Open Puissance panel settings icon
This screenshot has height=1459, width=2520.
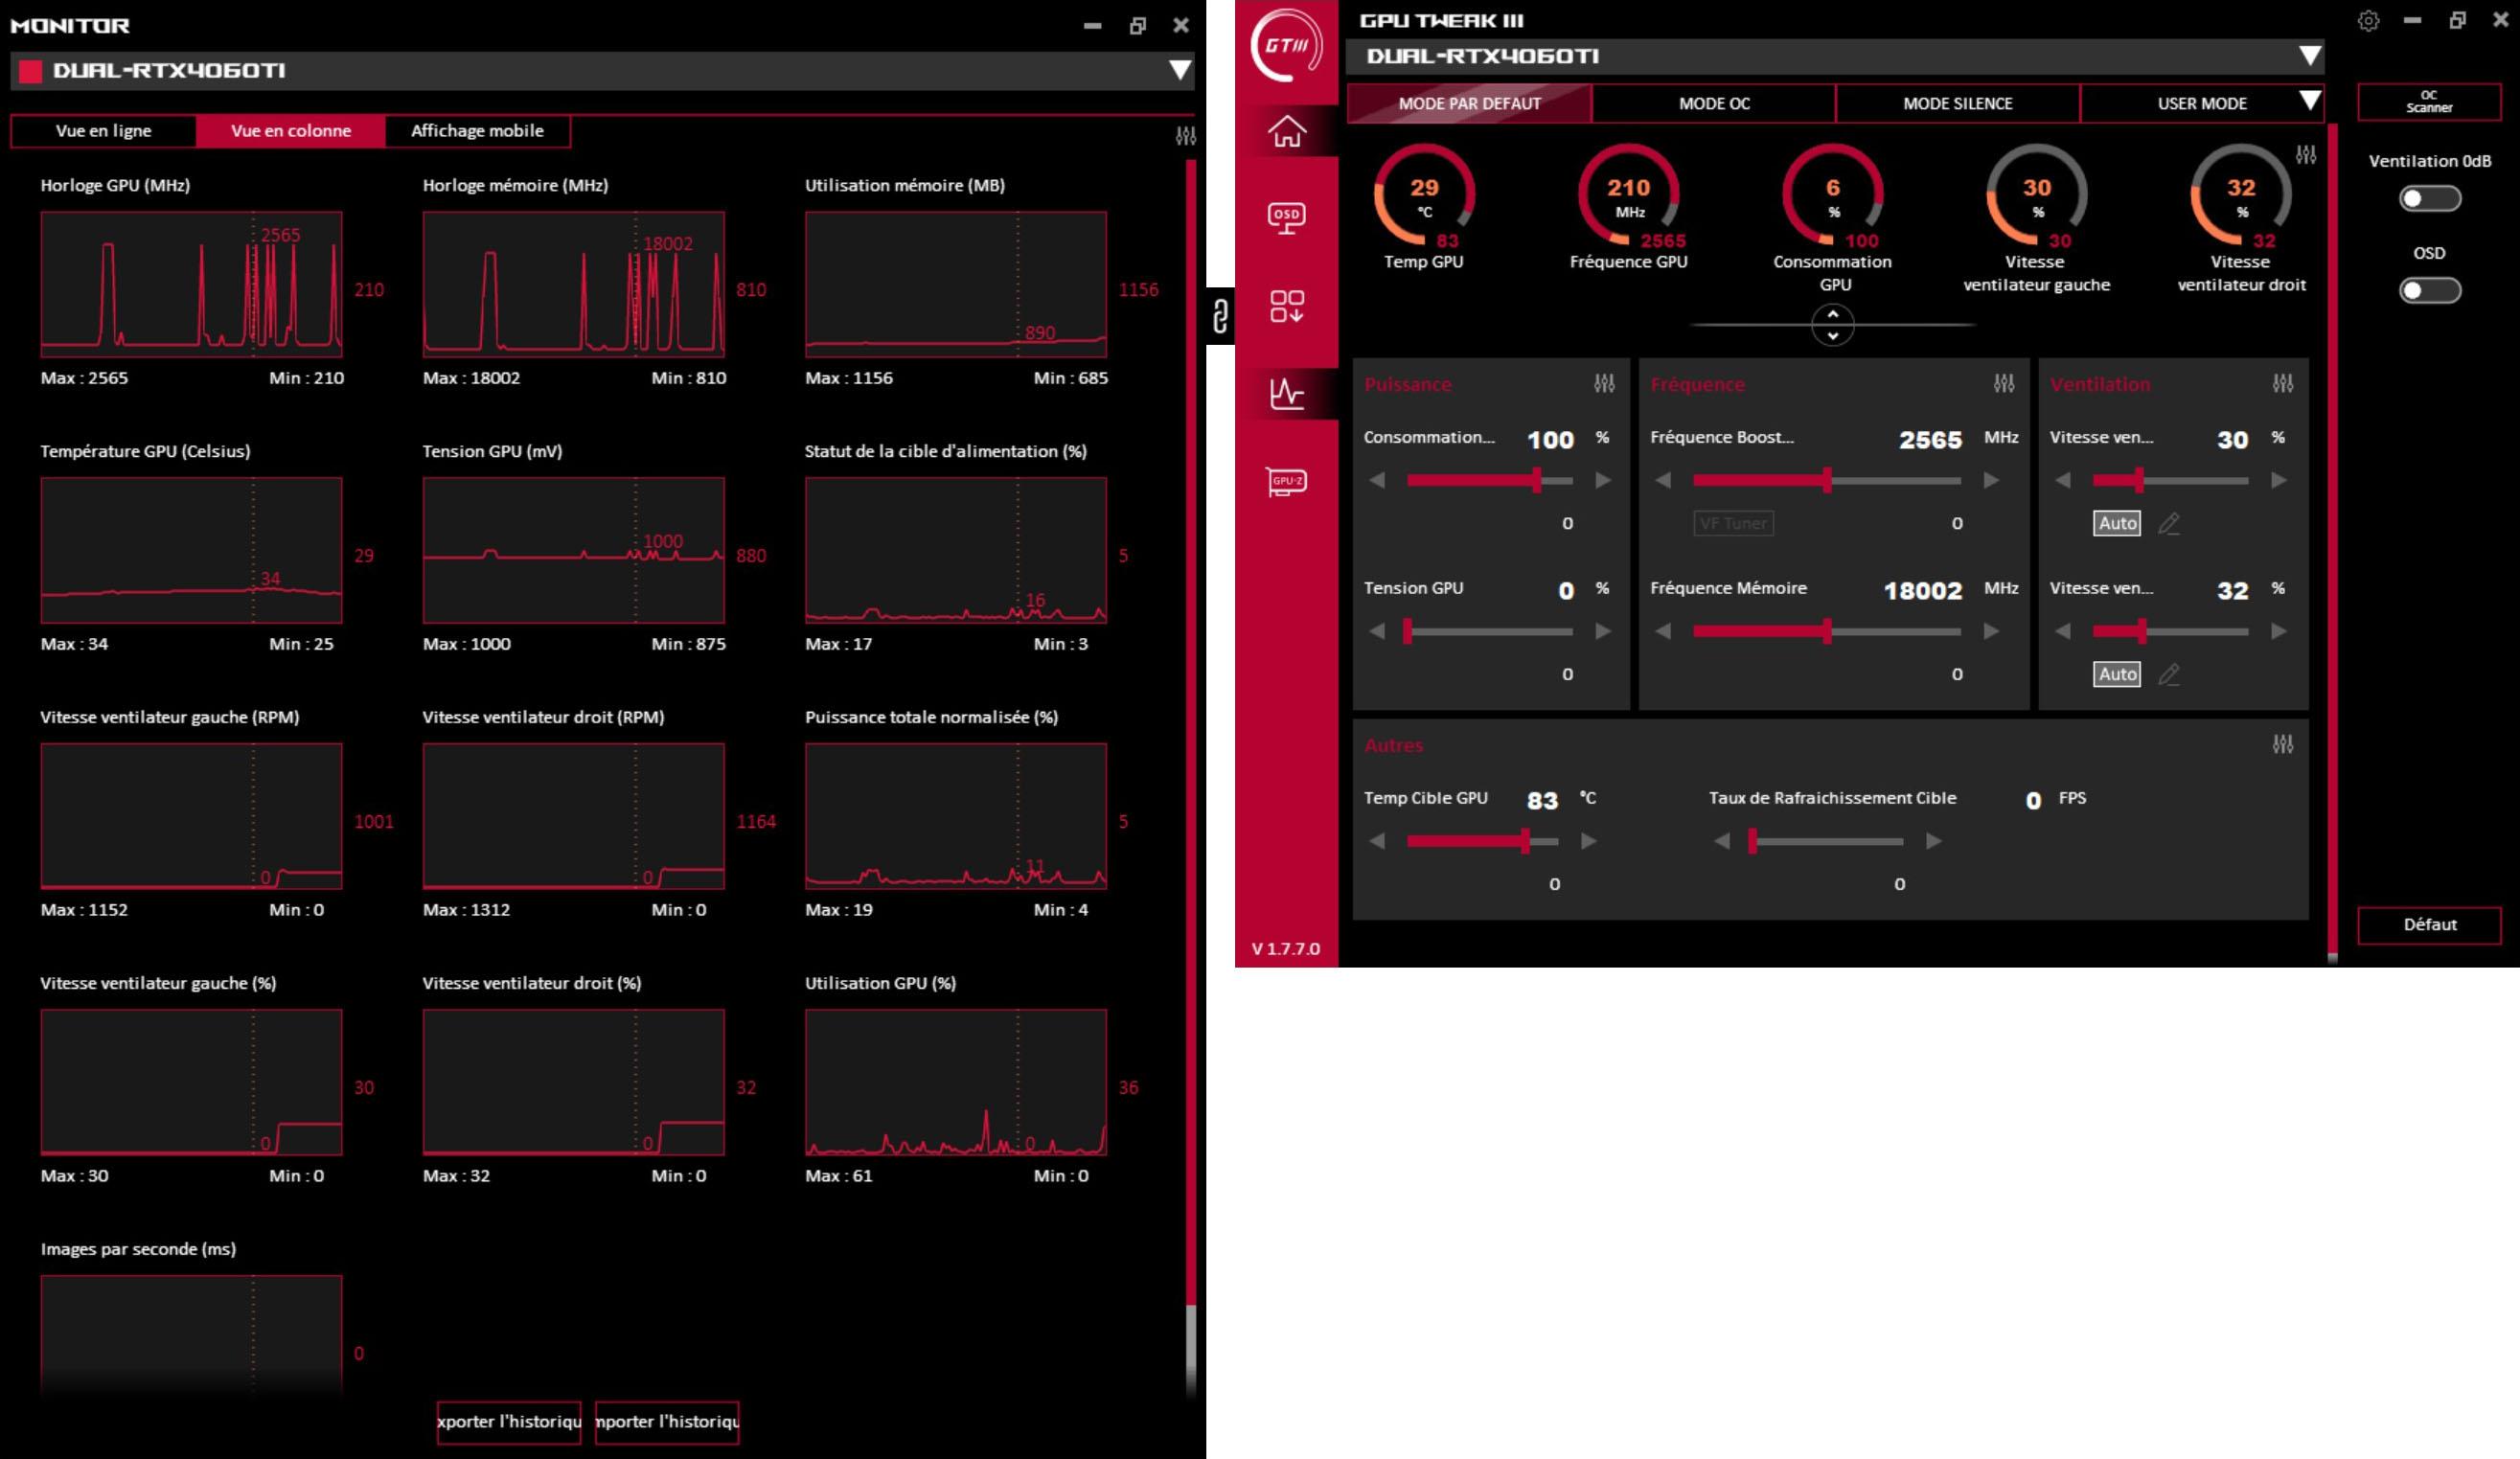click(1604, 383)
